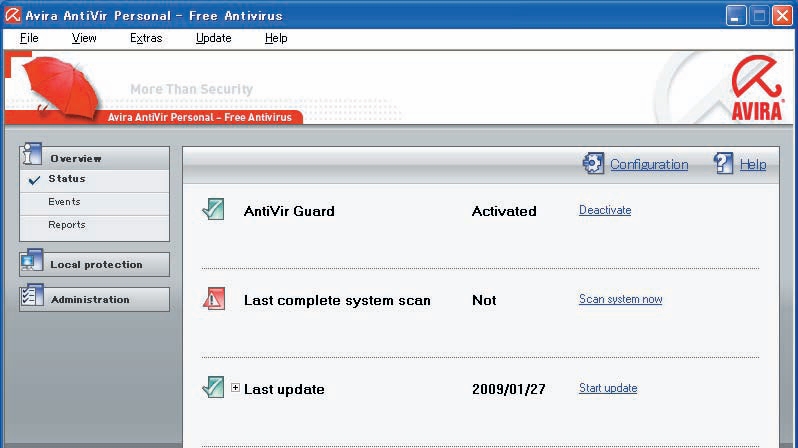
Task: Open the Help link in the panel header
Action: tap(753, 164)
